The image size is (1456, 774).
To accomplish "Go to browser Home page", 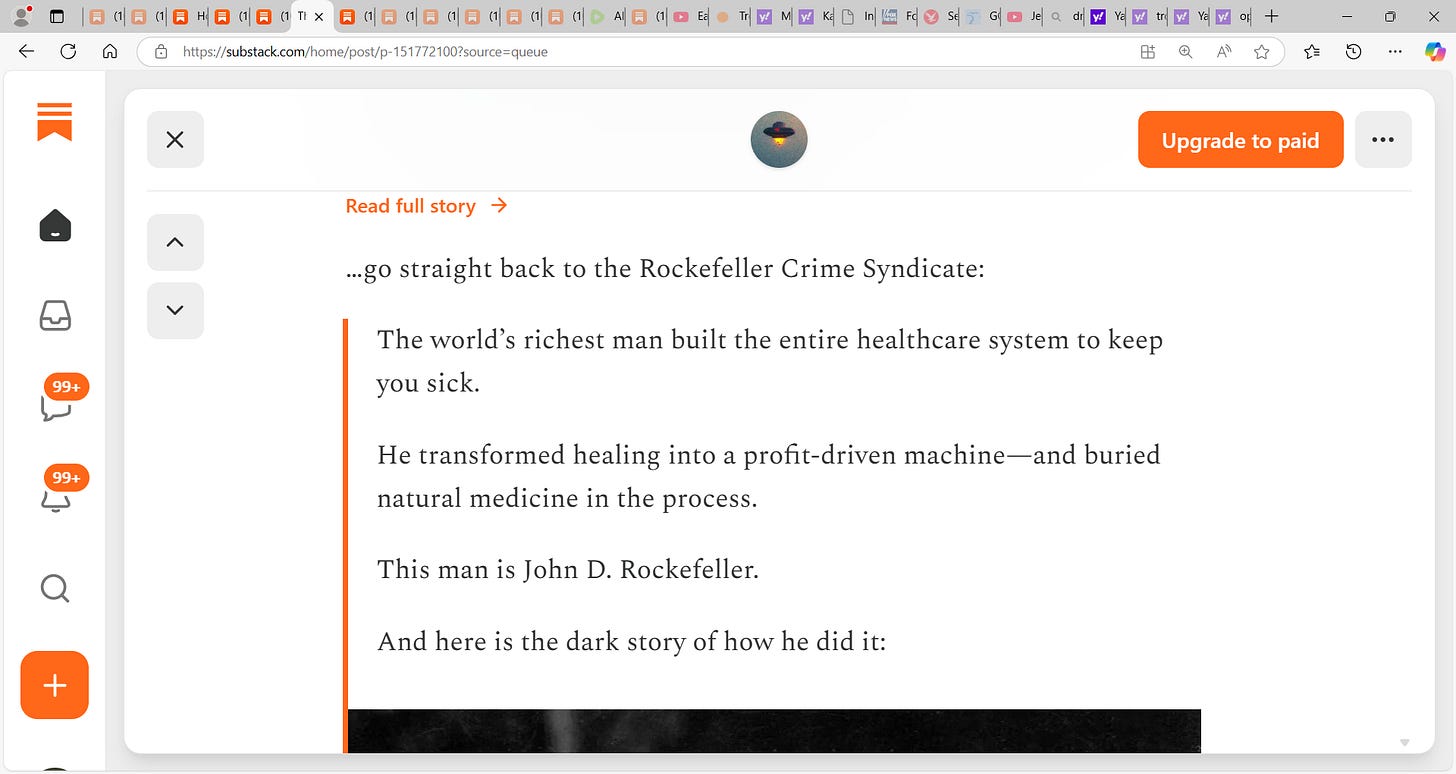I will click(x=110, y=52).
